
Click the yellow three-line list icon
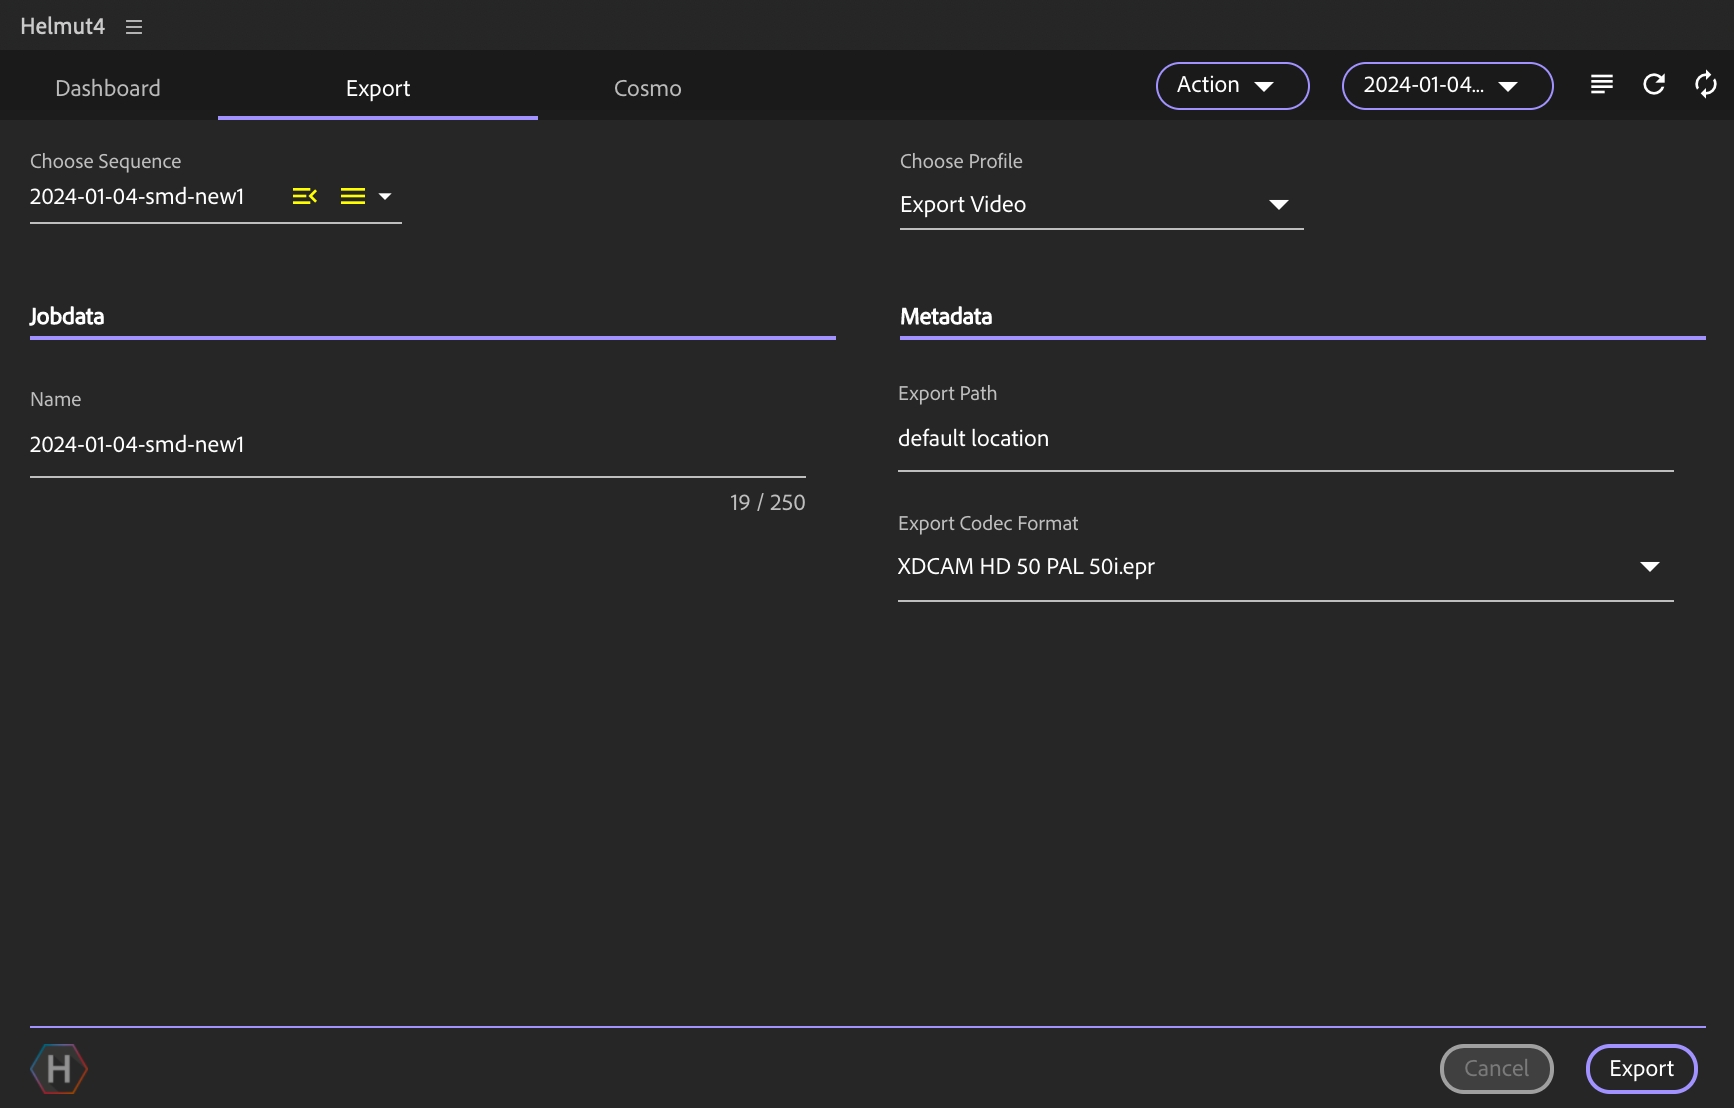pos(353,196)
